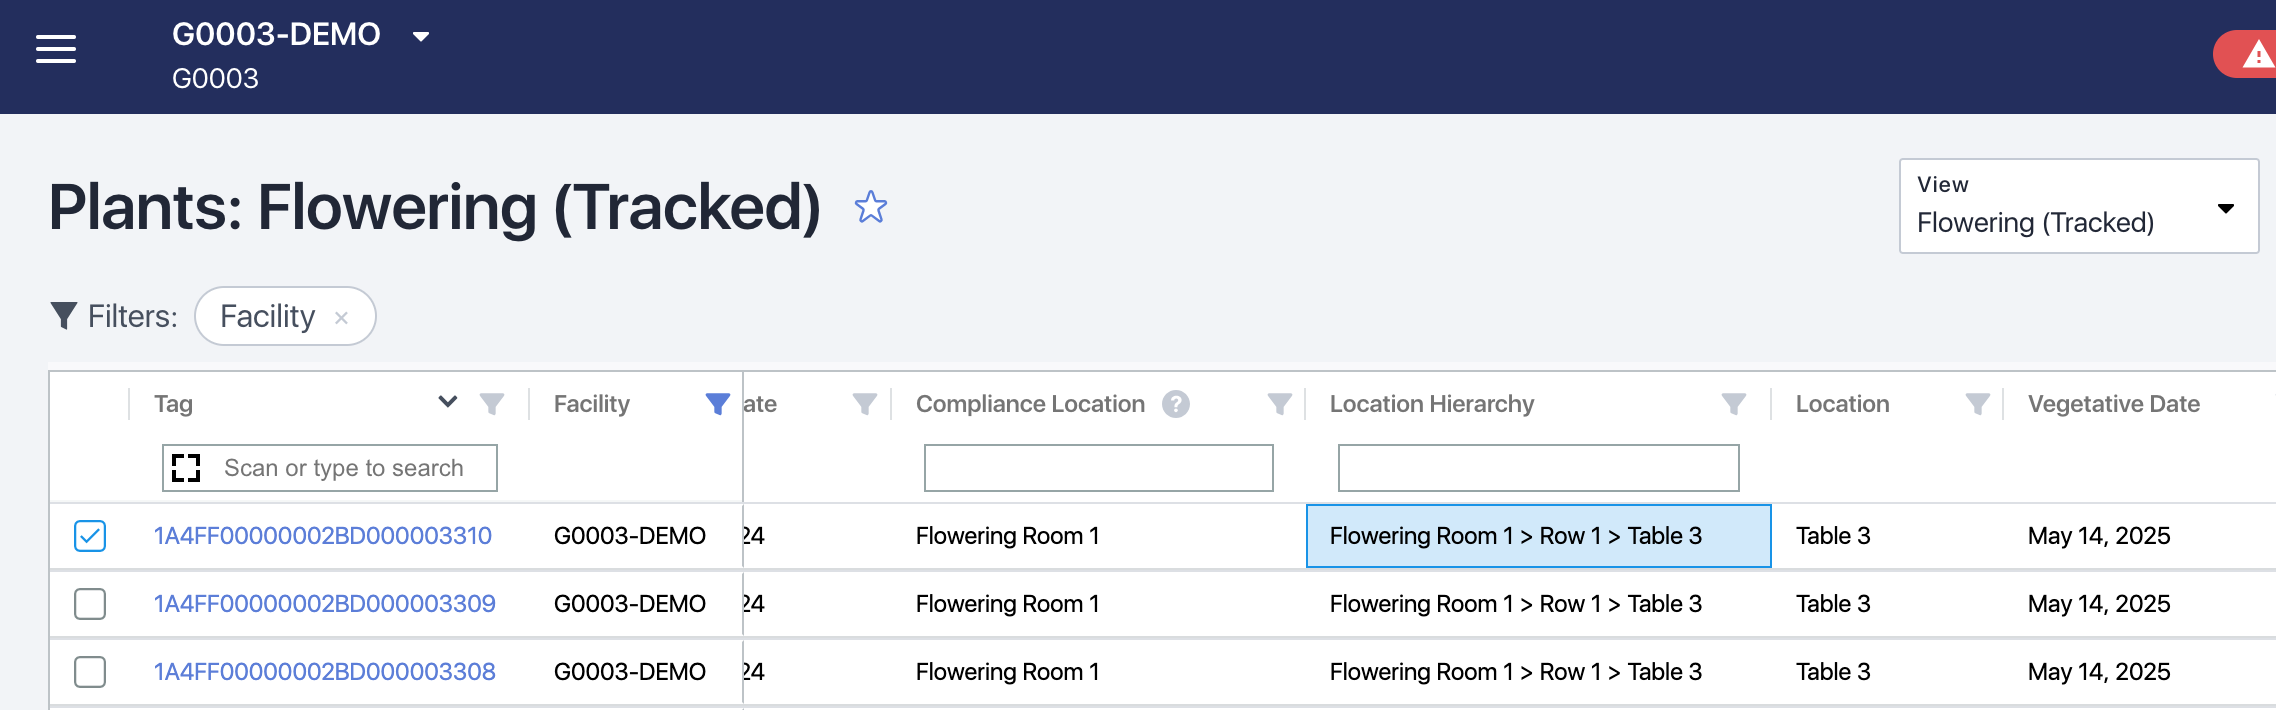The width and height of the screenshot is (2276, 710).
Task: Open the Location Hierarchy filter icon
Action: click(1733, 404)
